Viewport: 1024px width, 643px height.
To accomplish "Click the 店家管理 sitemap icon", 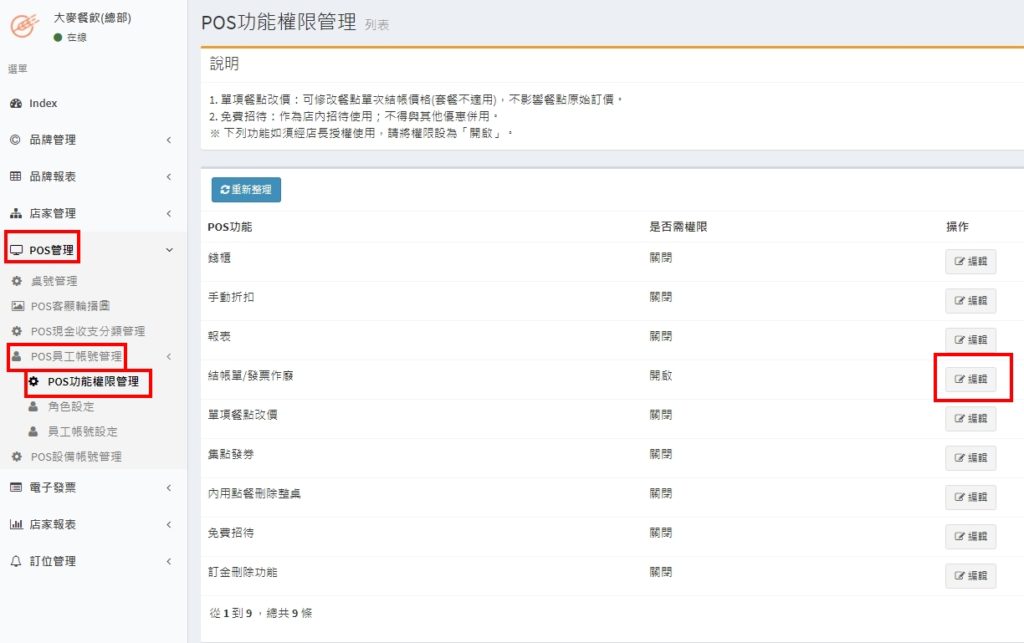I will coord(16,214).
